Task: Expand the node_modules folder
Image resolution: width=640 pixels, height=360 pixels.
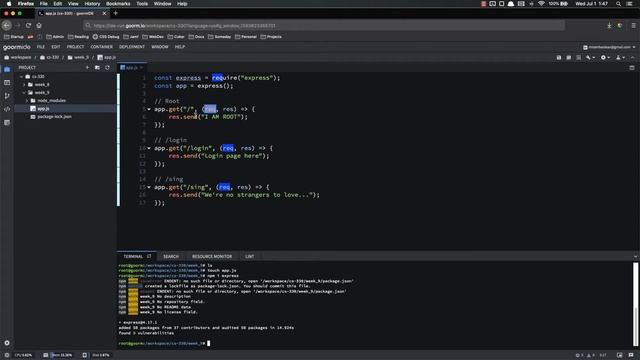Action: tap(27, 100)
